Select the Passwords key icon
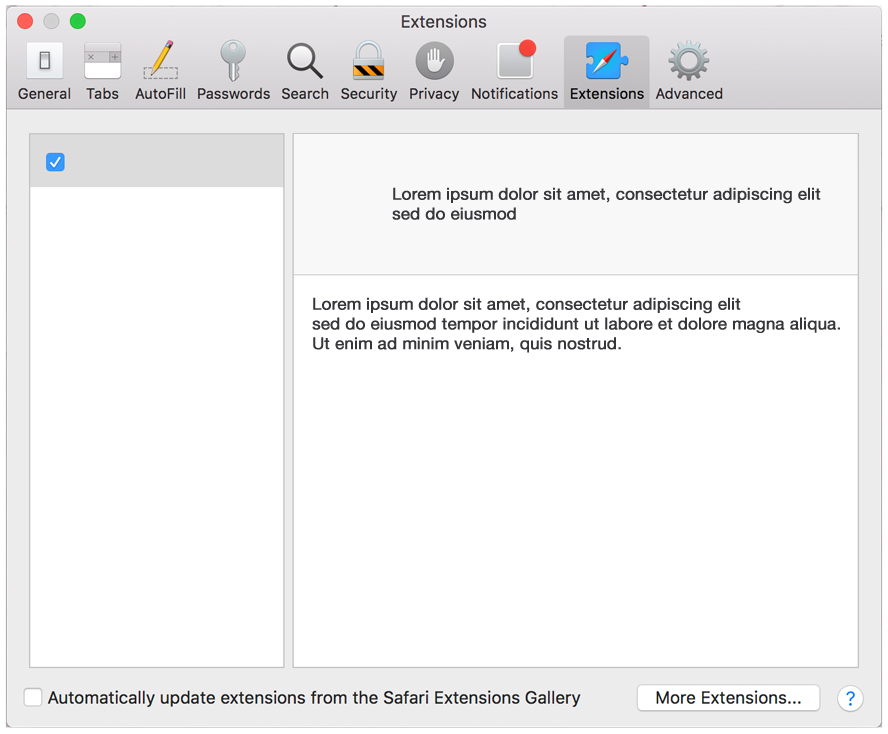 coord(233,71)
